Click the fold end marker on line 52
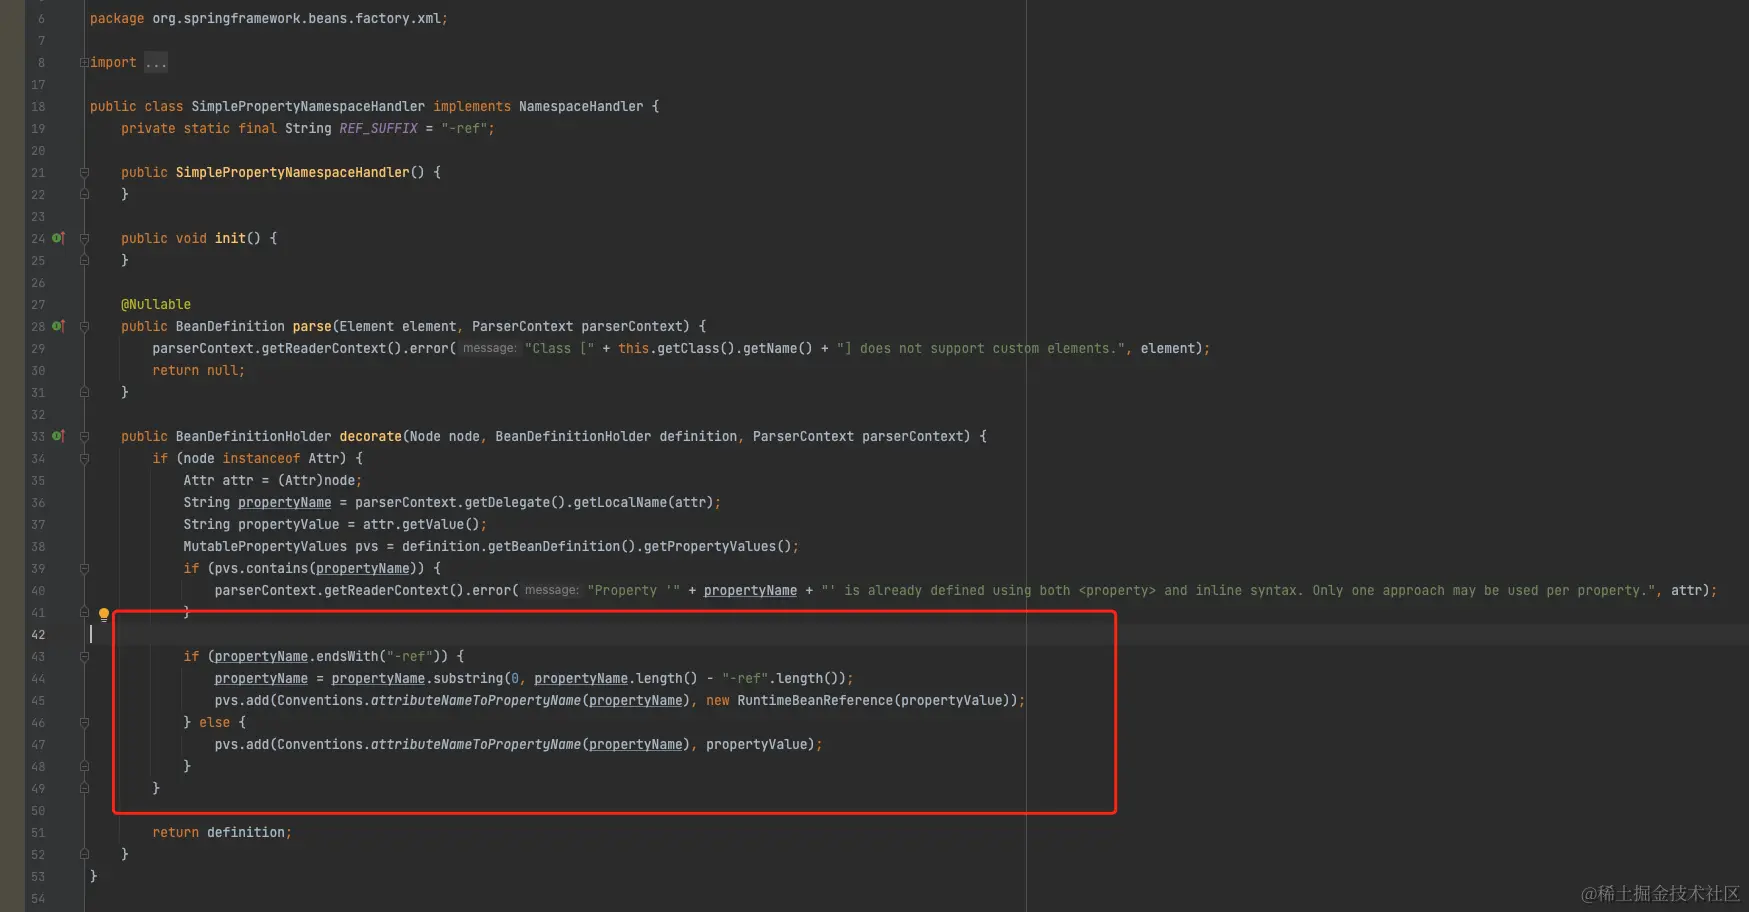Screen dimensions: 1749x912 click(x=84, y=854)
